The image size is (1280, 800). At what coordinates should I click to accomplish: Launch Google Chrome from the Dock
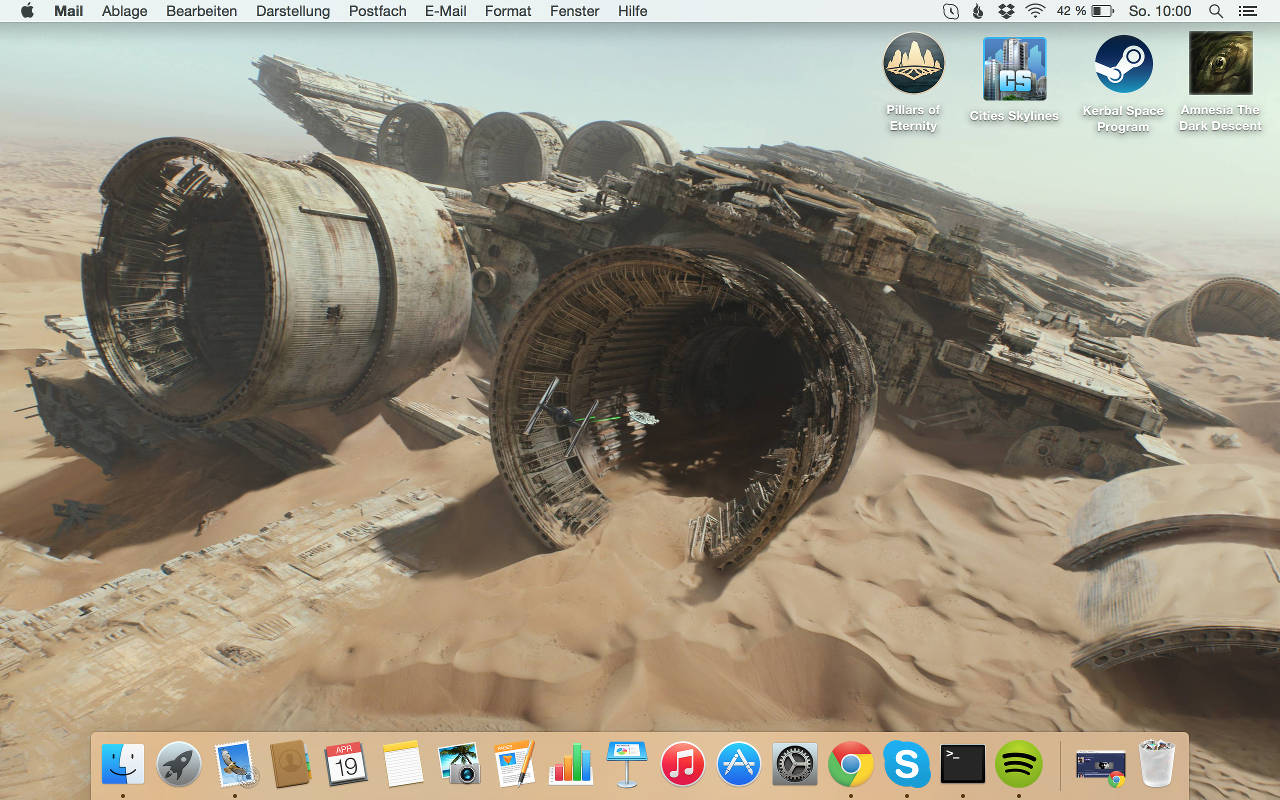pyautogui.click(x=851, y=765)
